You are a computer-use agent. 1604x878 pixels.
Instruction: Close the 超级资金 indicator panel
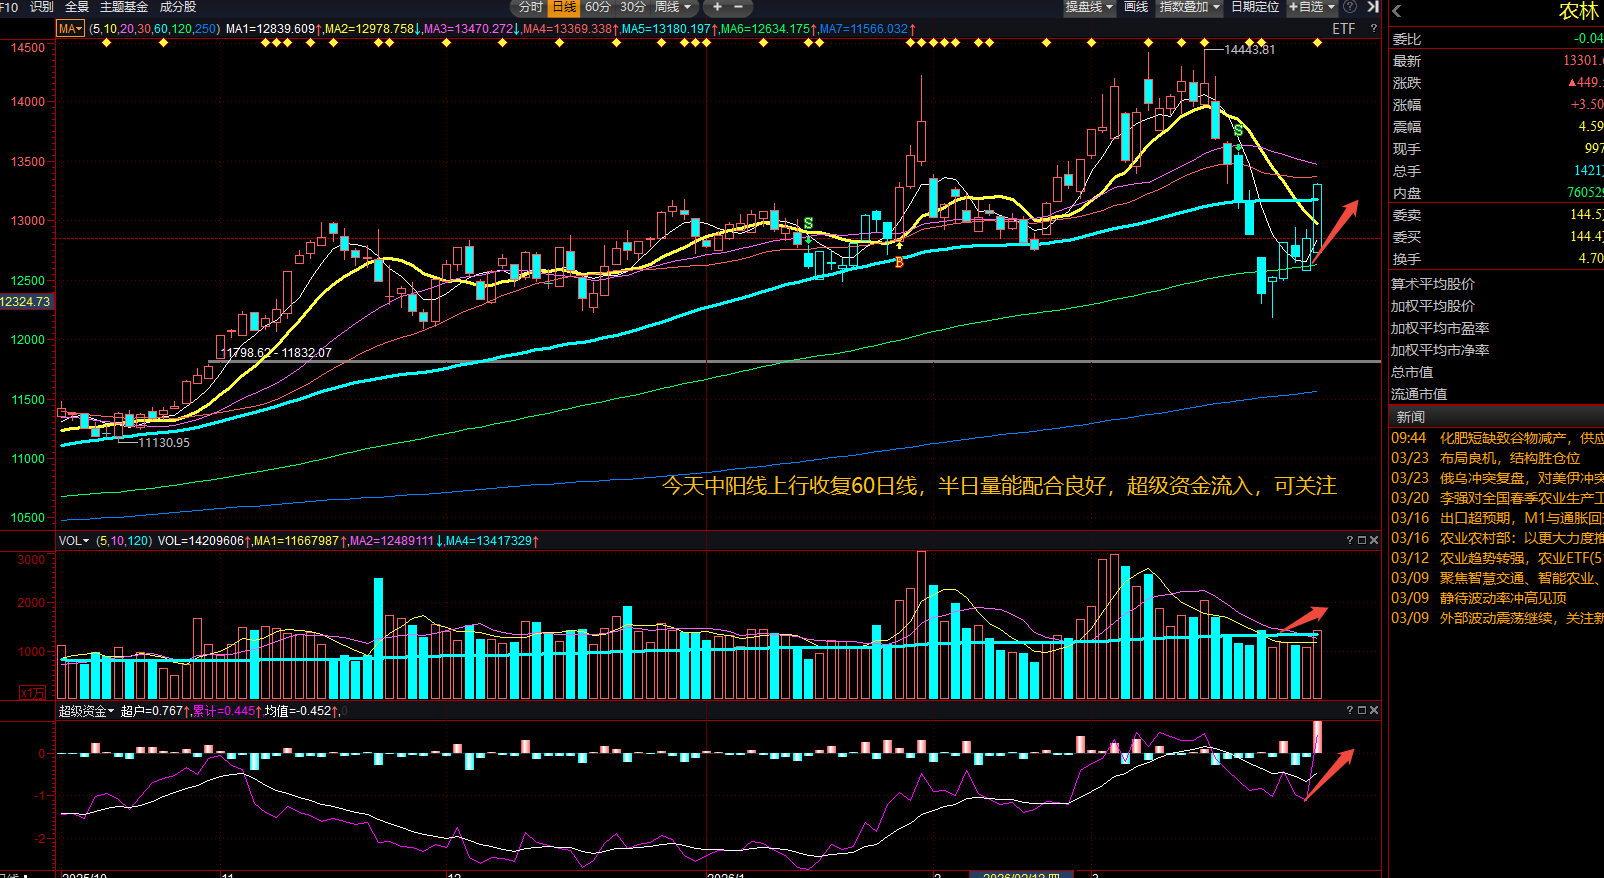pyautogui.click(x=1374, y=710)
